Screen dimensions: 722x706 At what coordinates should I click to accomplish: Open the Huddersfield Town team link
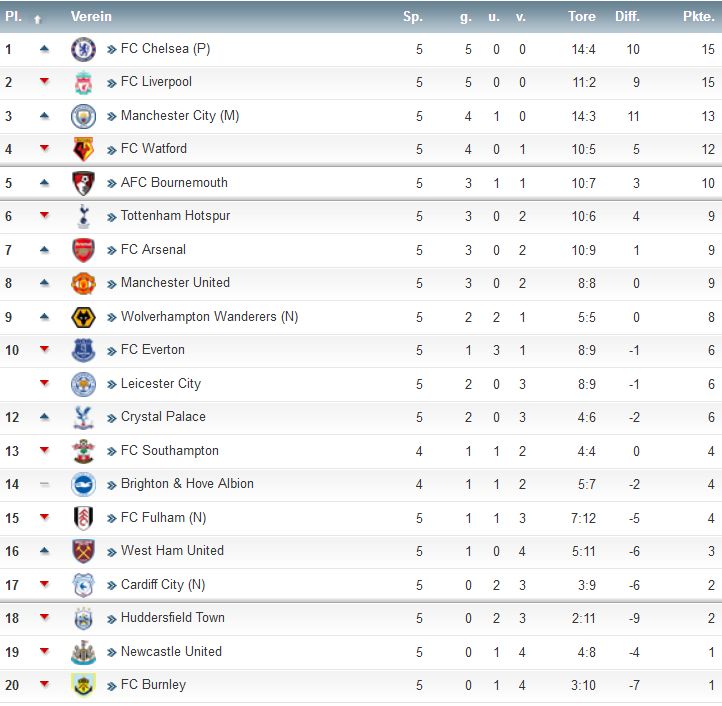click(x=173, y=618)
